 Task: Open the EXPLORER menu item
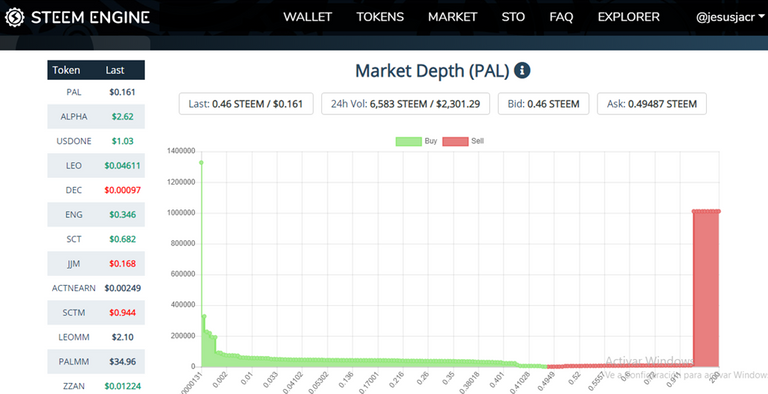pos(628,17)
